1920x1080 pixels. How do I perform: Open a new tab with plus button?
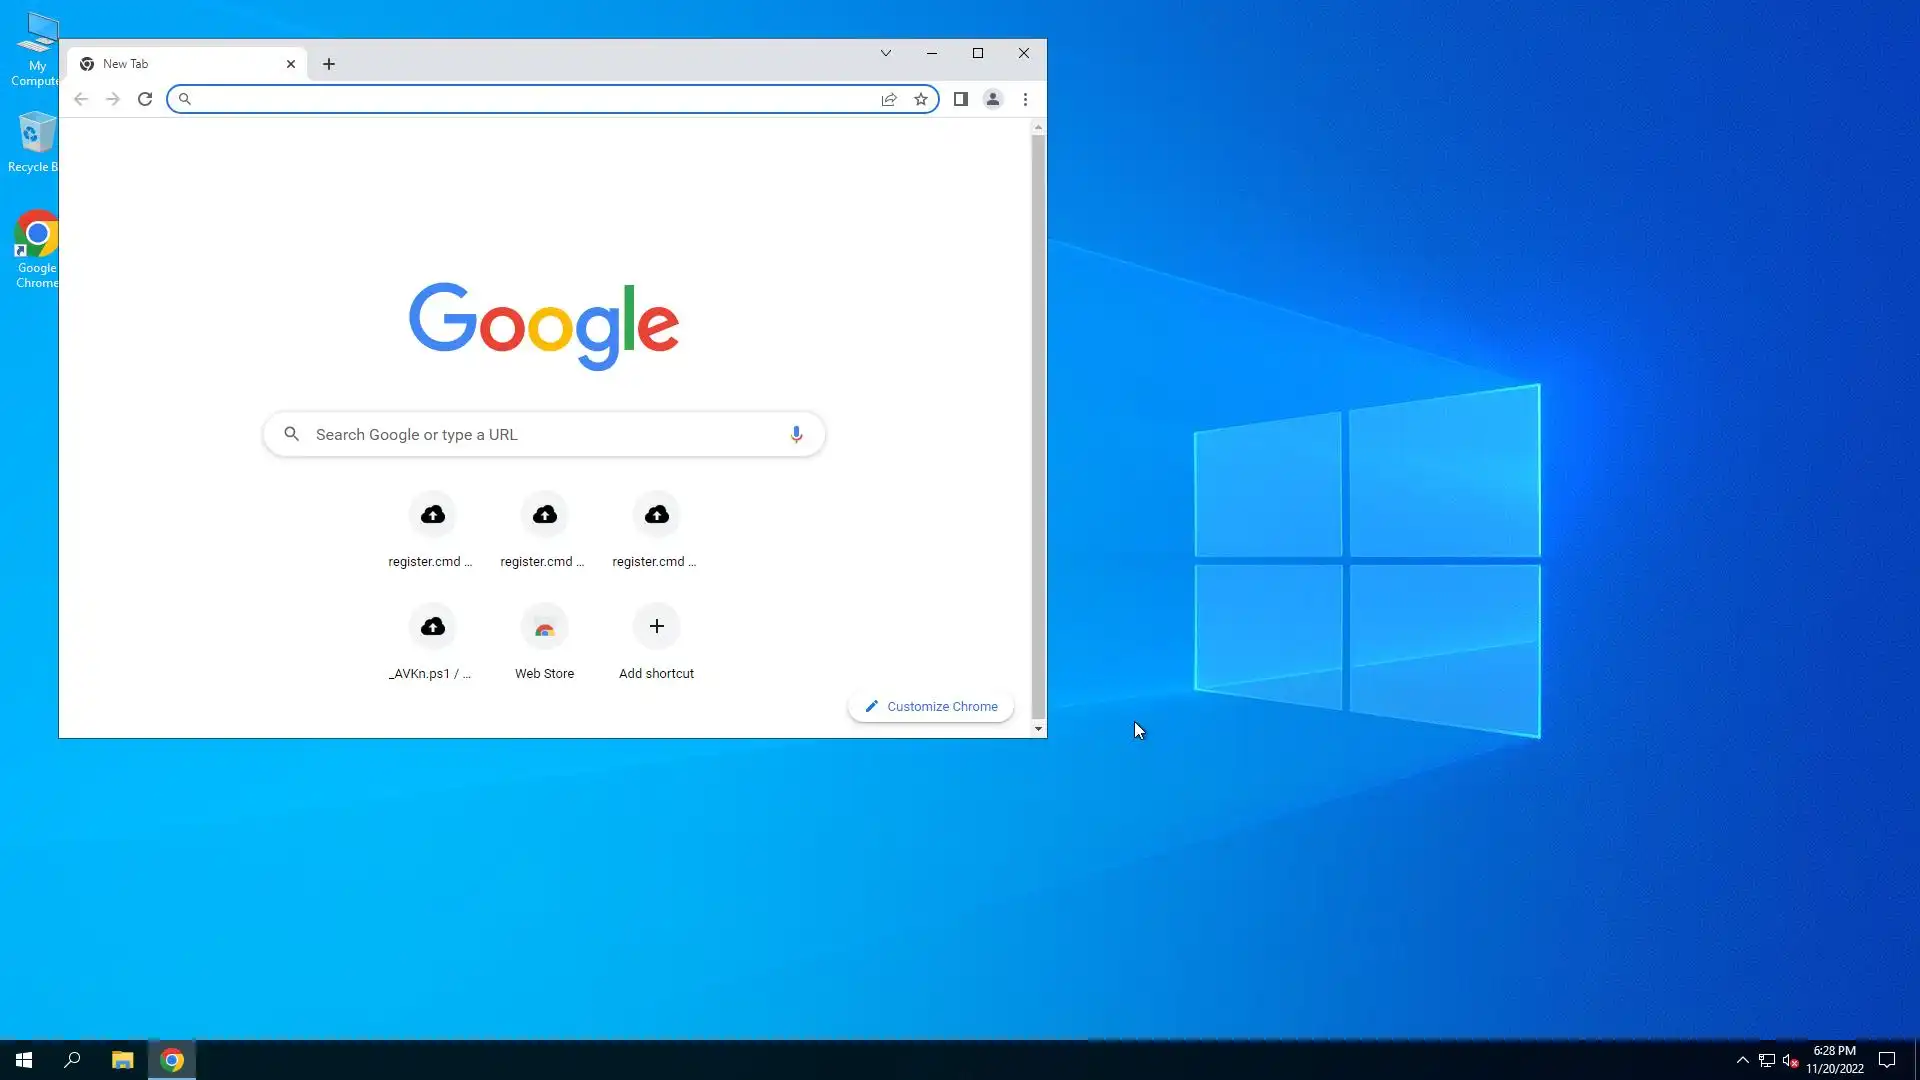(x=329, y=64)
